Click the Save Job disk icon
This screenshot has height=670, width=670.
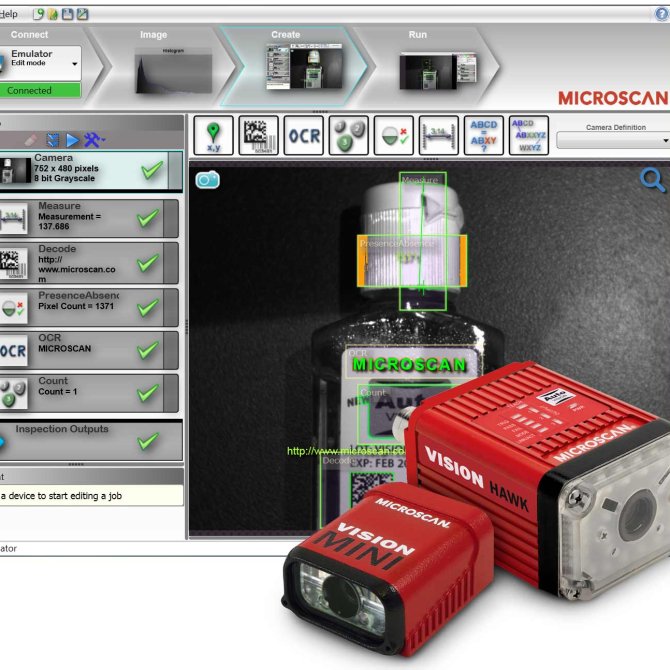click(68, 14)
